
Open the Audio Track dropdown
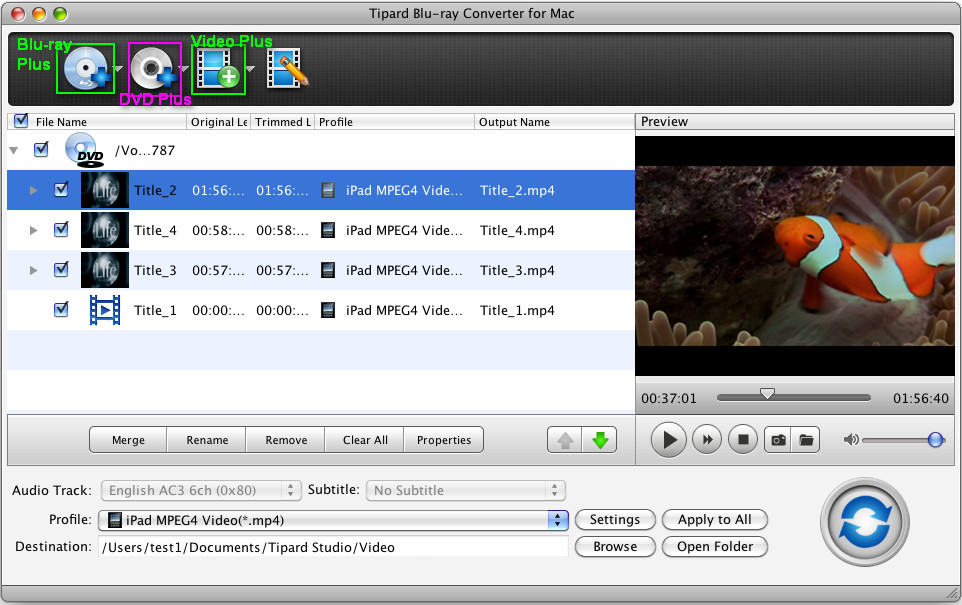tap(201, 490)
